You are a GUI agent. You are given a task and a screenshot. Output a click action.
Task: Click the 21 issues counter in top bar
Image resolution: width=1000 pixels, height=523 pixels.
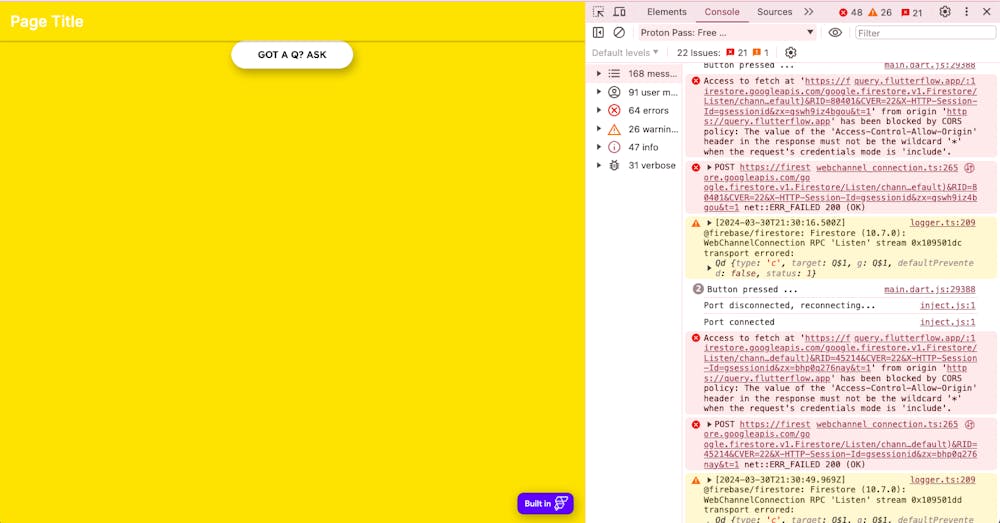(911, 12)
